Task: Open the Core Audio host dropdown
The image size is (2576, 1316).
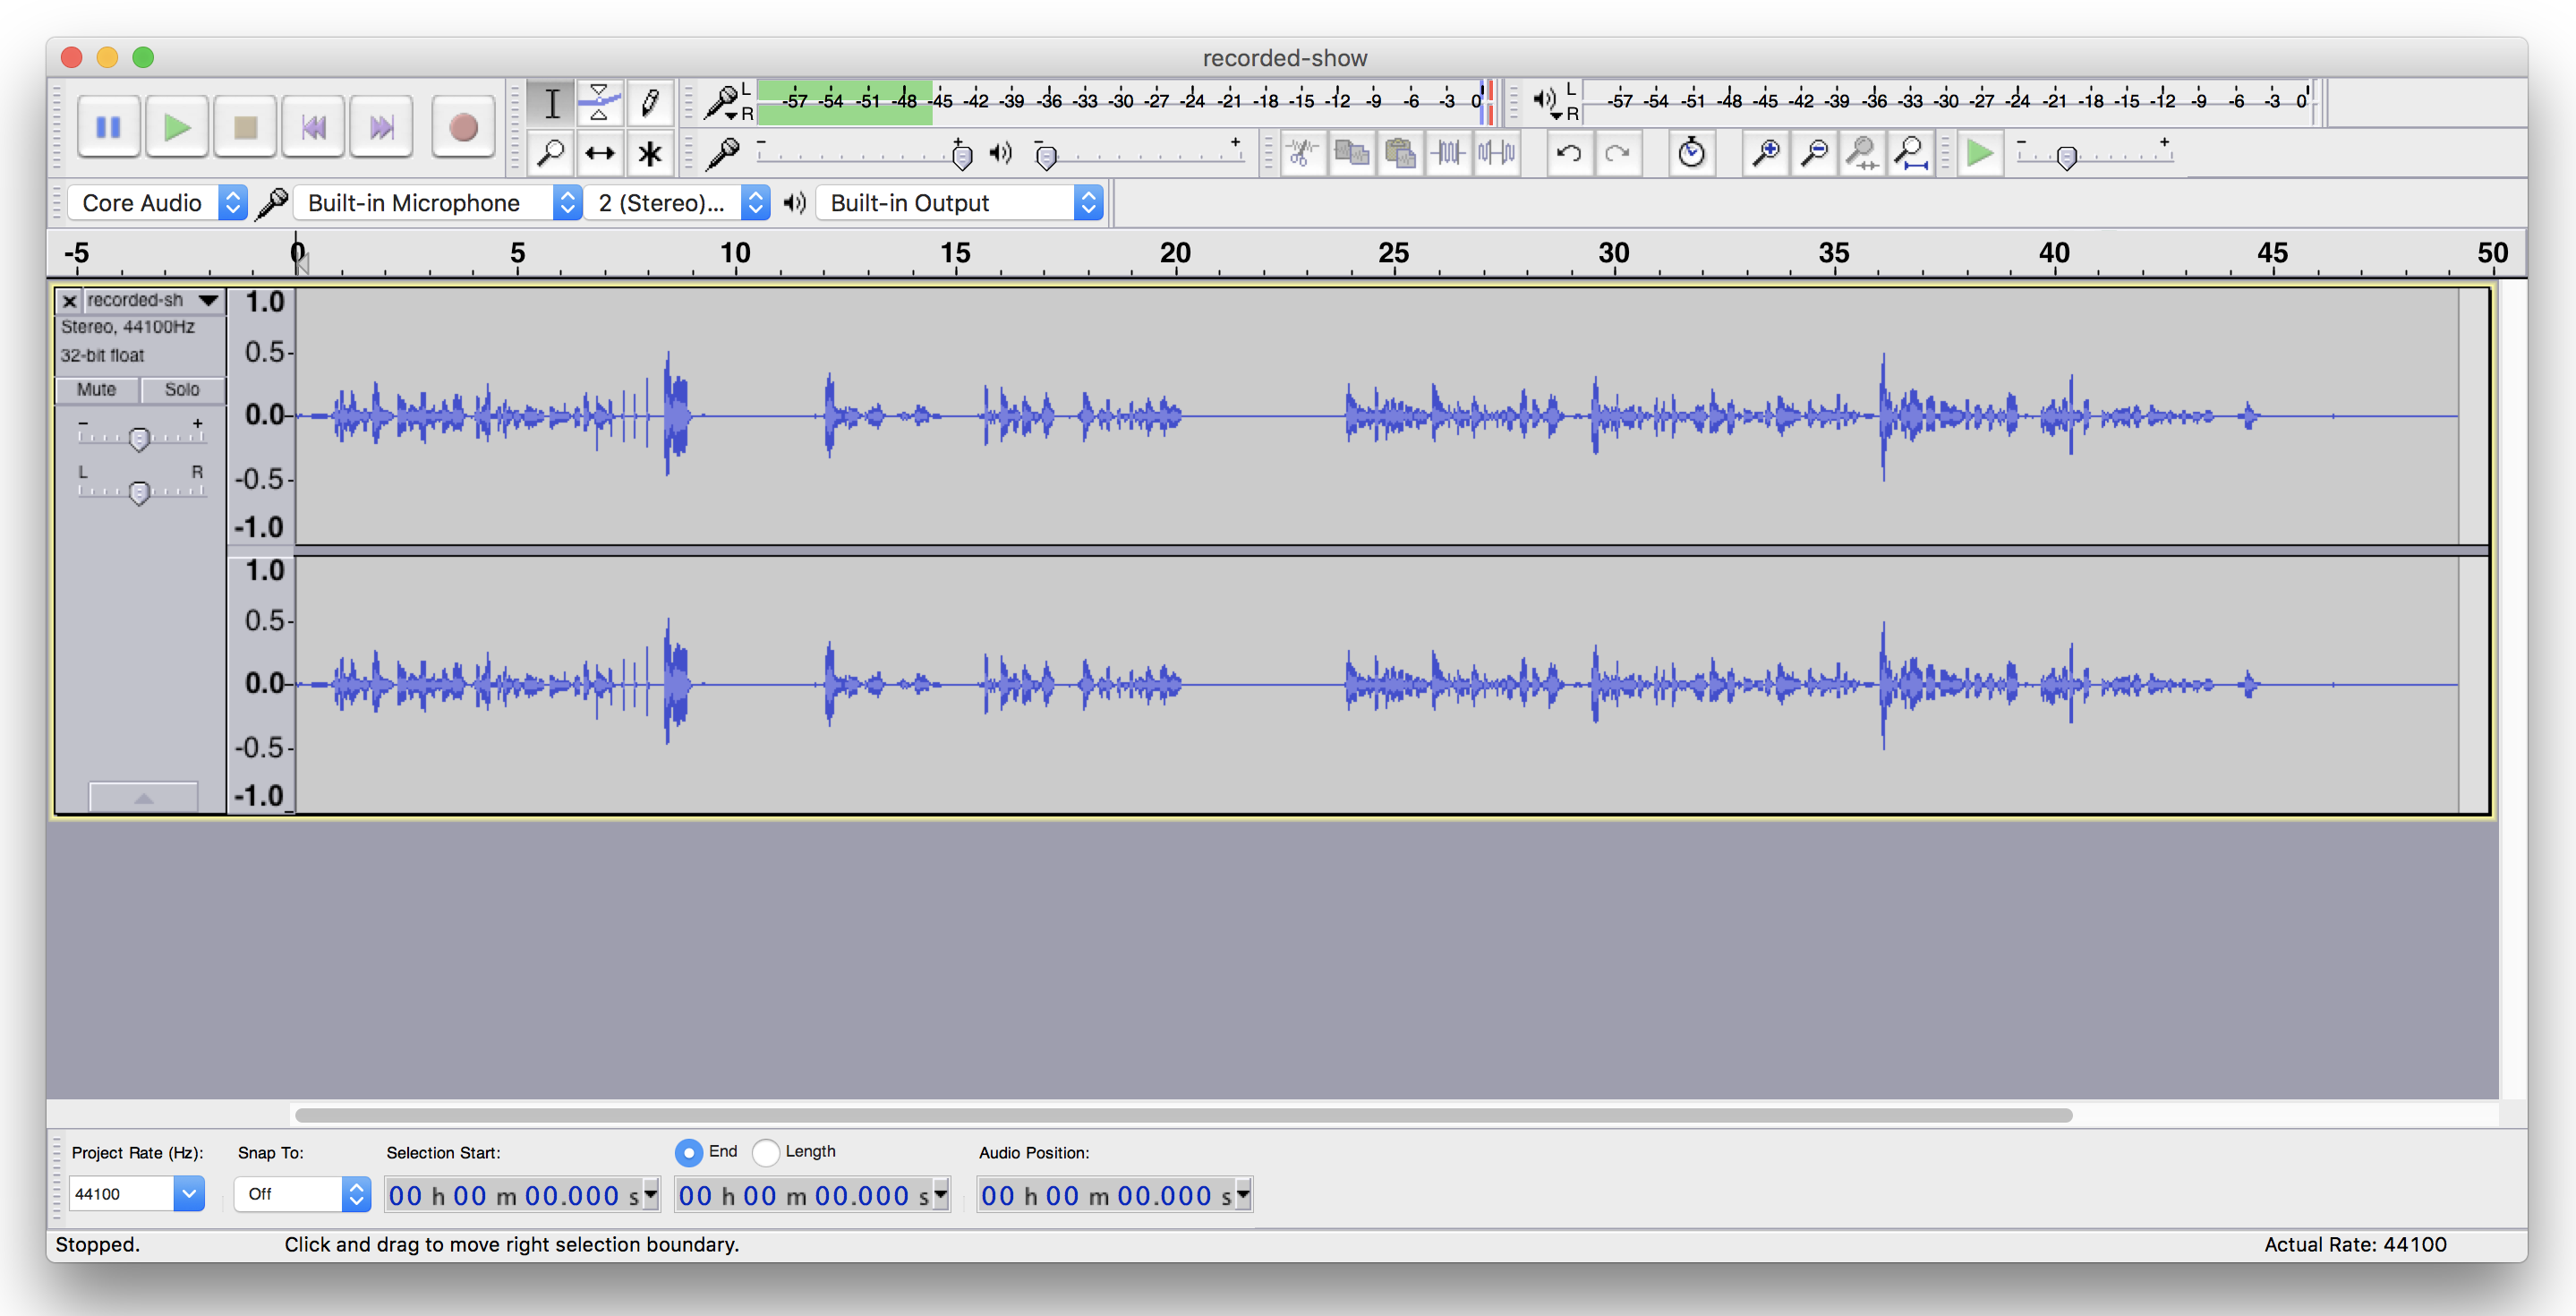Action: point(158,203)
